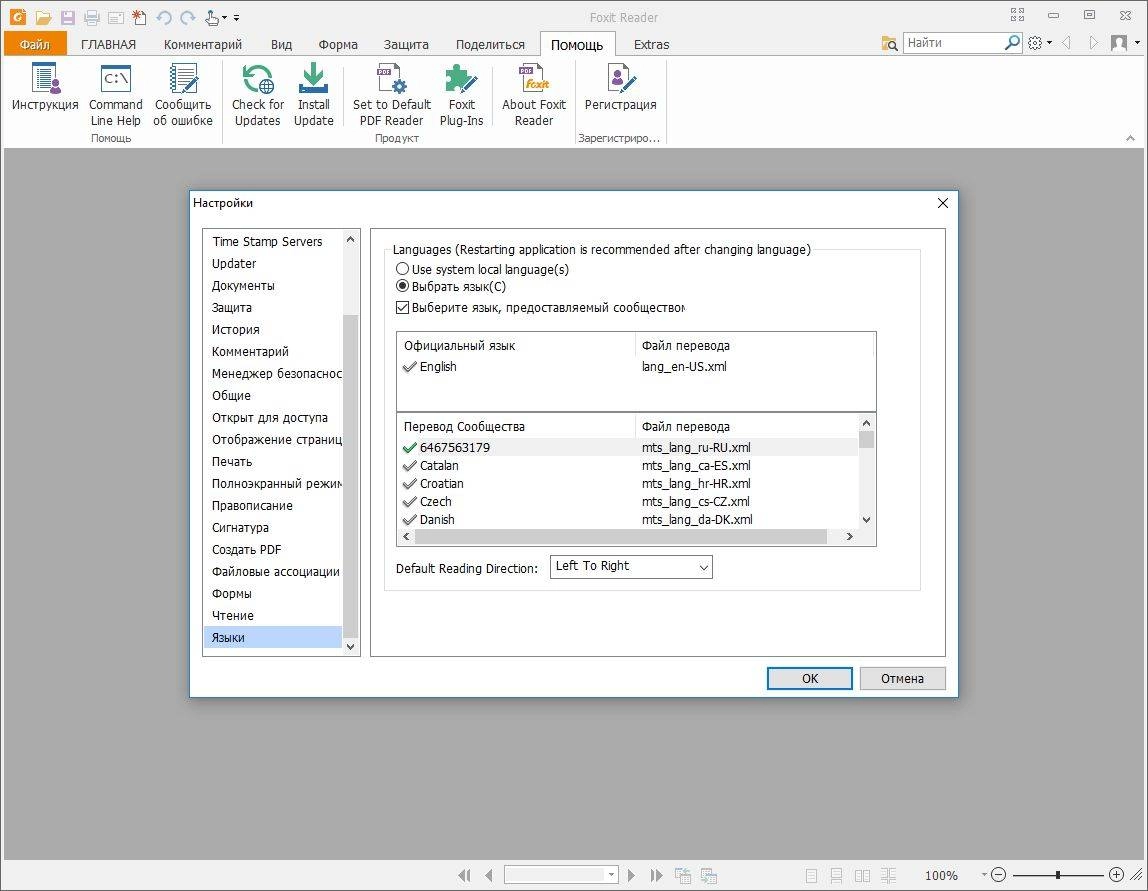Set to Default PDF Reader

pos(392,94)
